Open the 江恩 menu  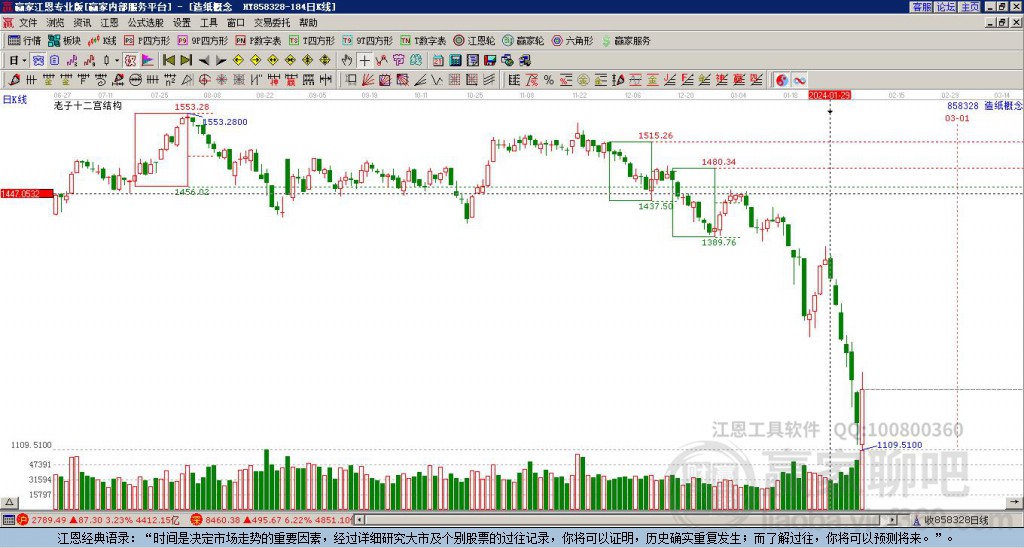(109, 23)
